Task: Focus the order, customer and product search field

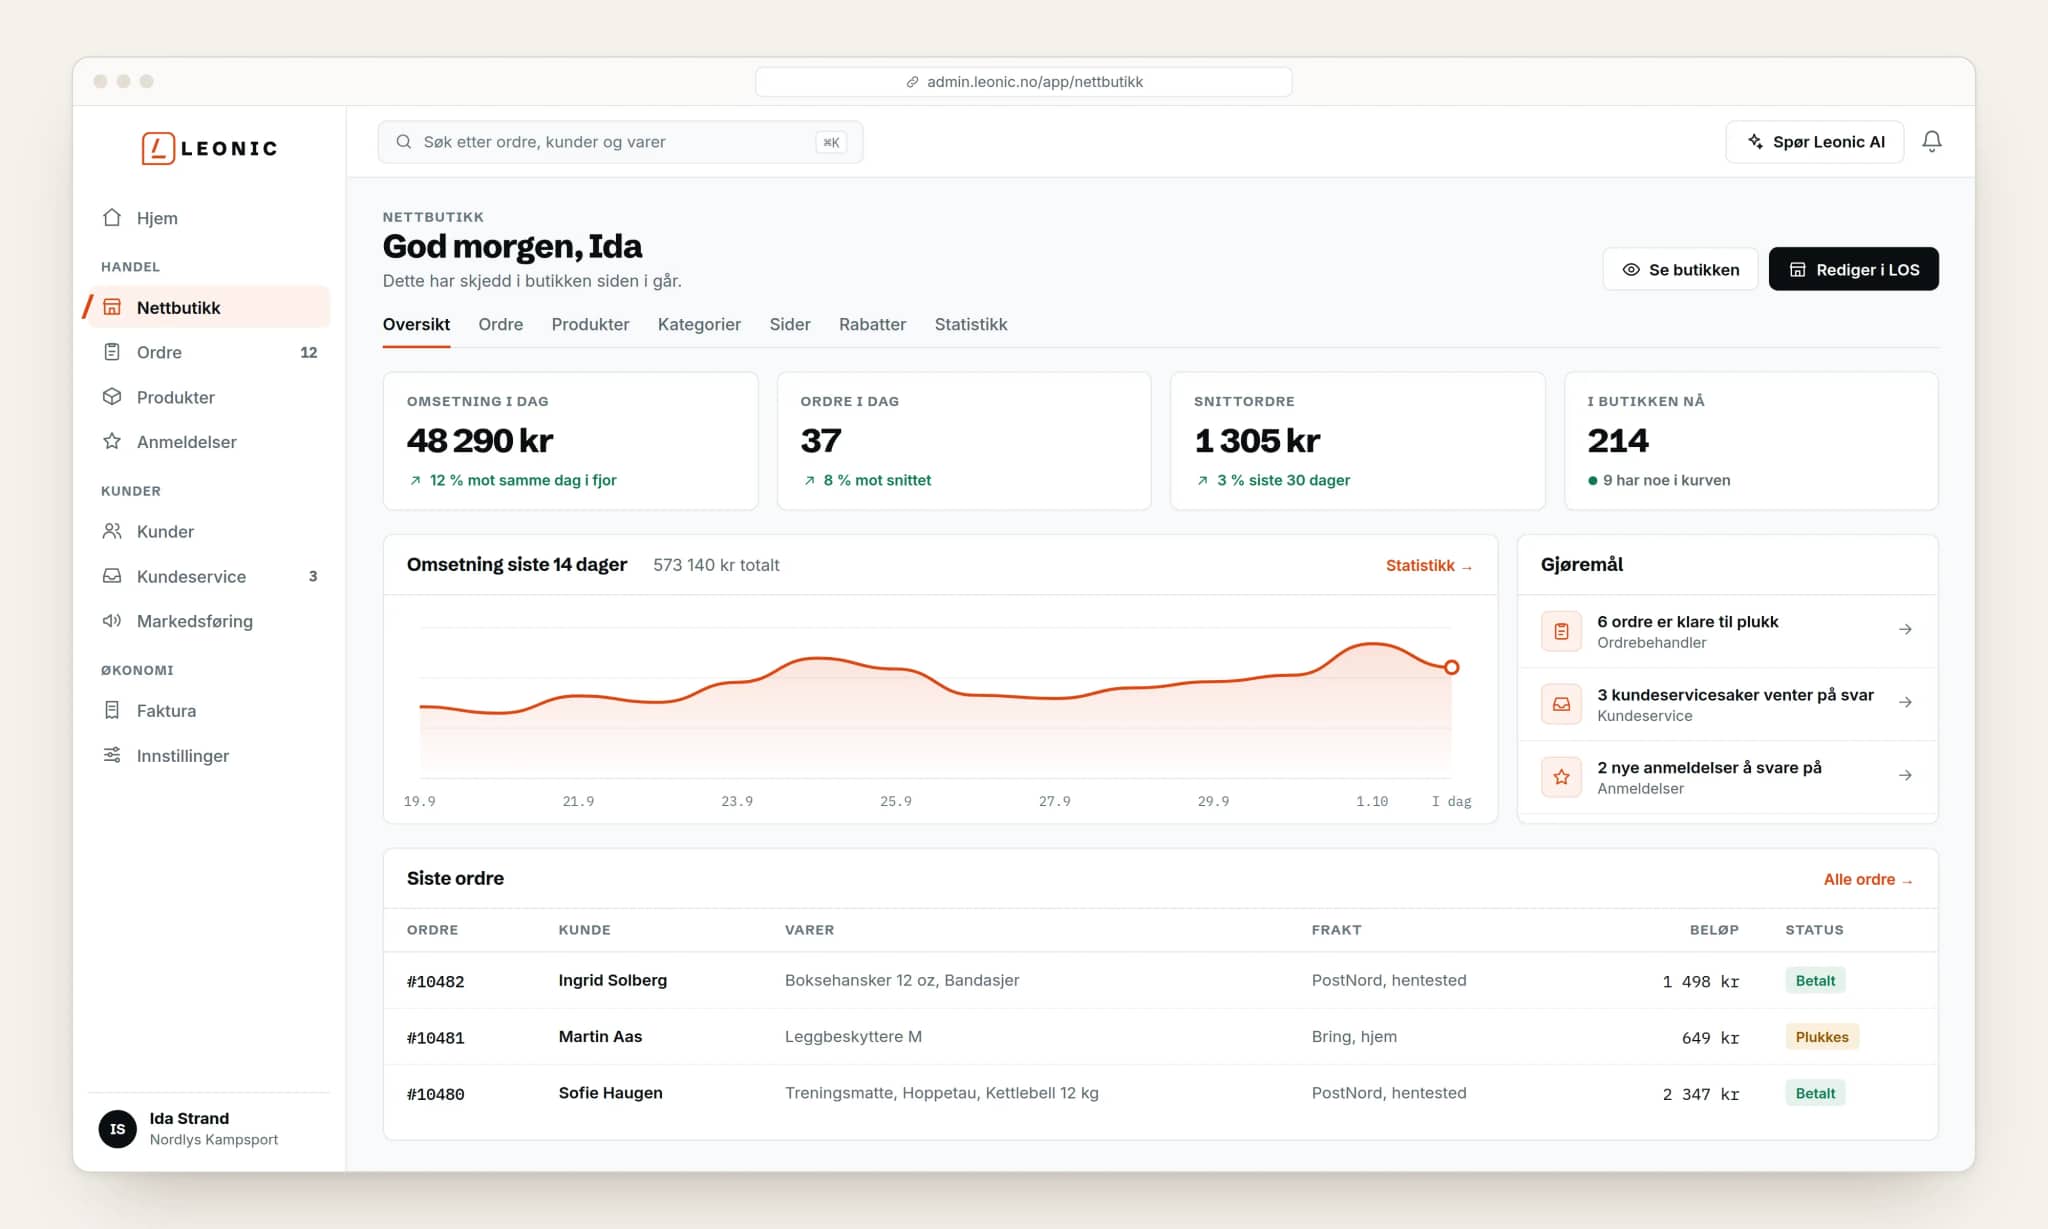Action: (x=620, y=142)
